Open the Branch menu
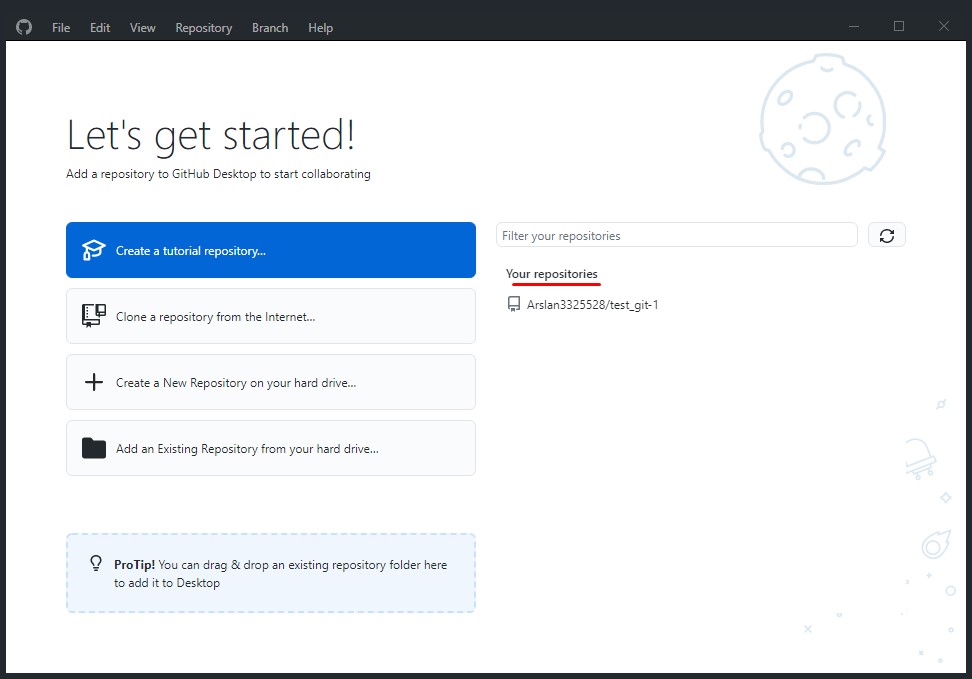 click(x=270, y=28)
